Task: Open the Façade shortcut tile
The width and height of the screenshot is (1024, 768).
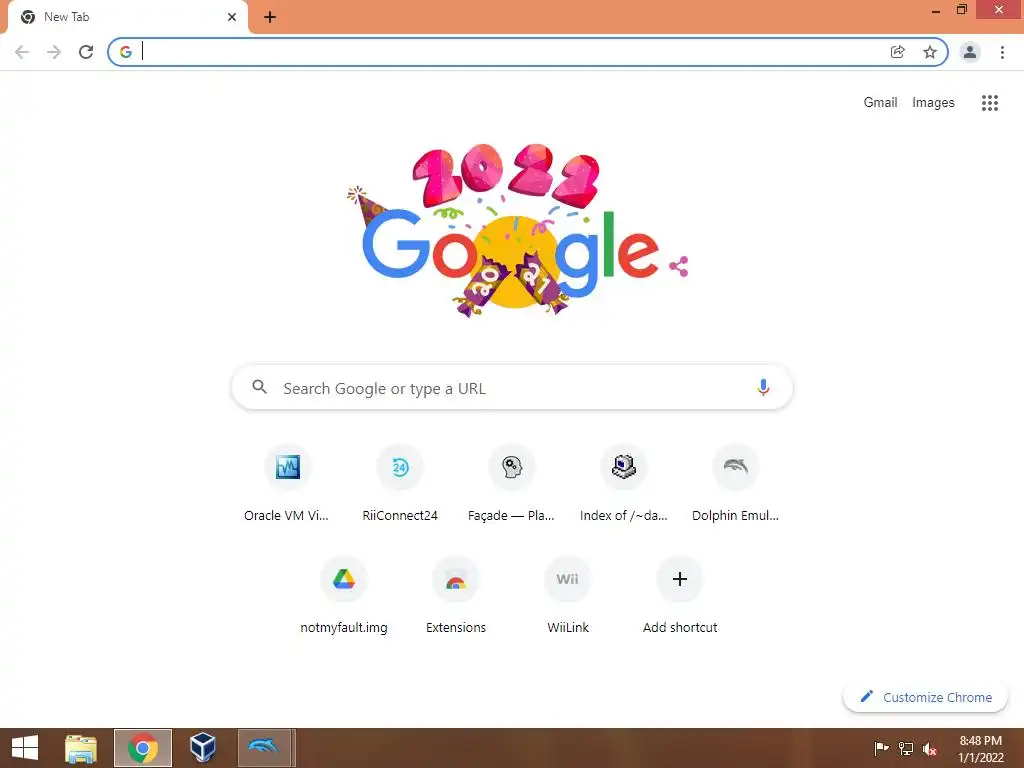Action: 511,485
